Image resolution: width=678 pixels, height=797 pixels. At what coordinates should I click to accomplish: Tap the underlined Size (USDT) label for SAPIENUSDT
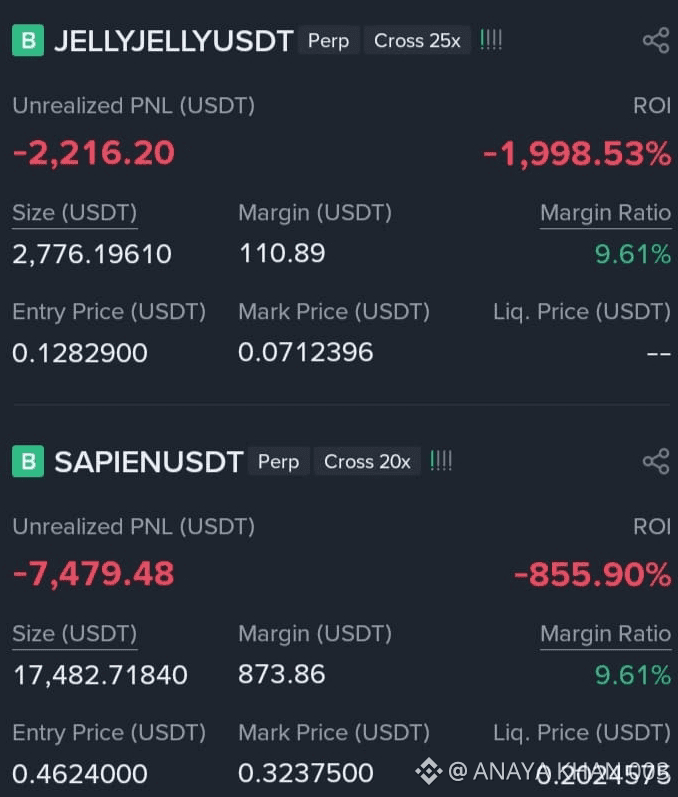click(x=75, y=634)
